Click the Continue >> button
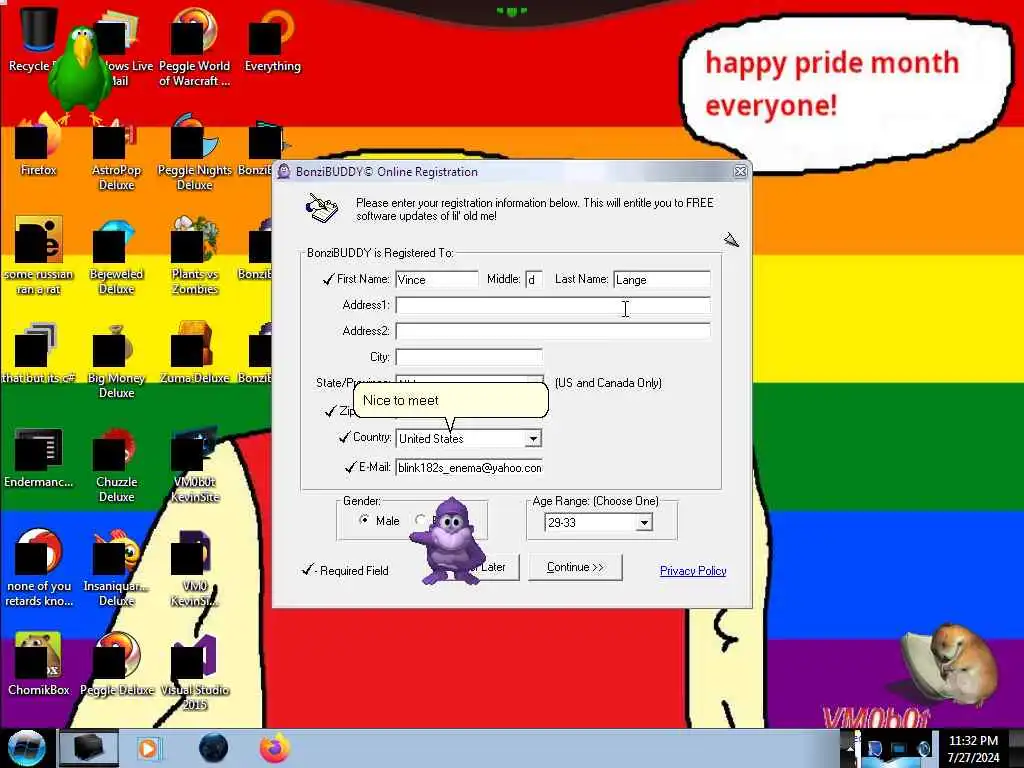Screen dimensions: 1024x768 (x=575, y=567)
